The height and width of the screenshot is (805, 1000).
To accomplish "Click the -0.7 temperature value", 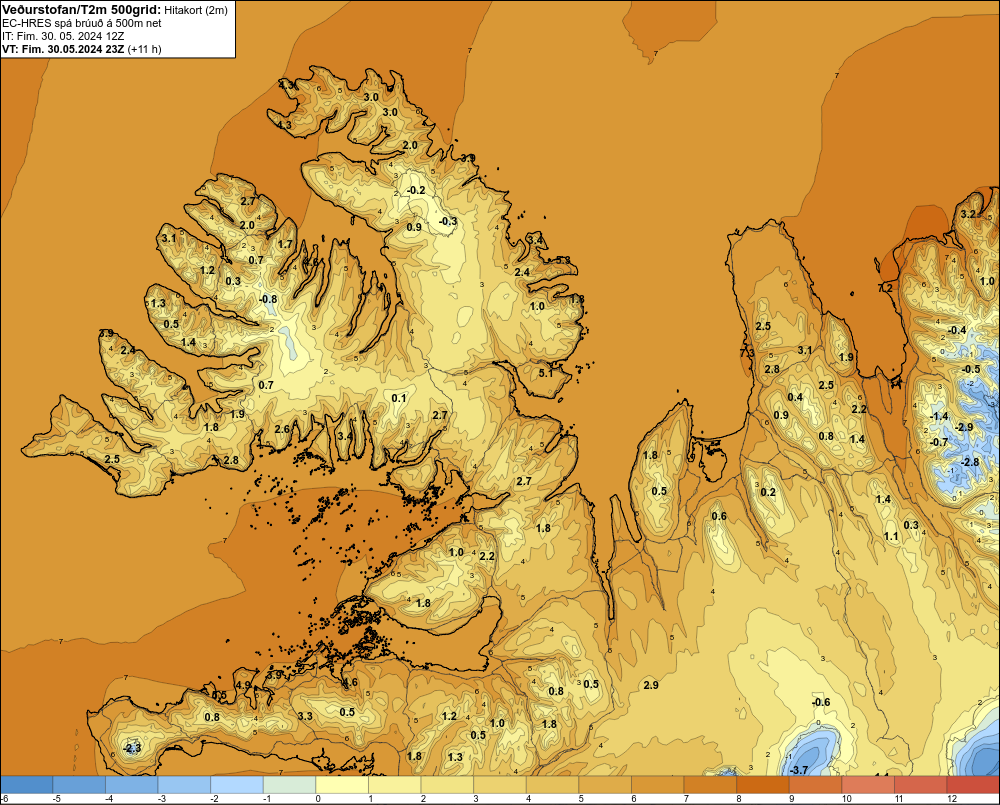I will point(939,442).
